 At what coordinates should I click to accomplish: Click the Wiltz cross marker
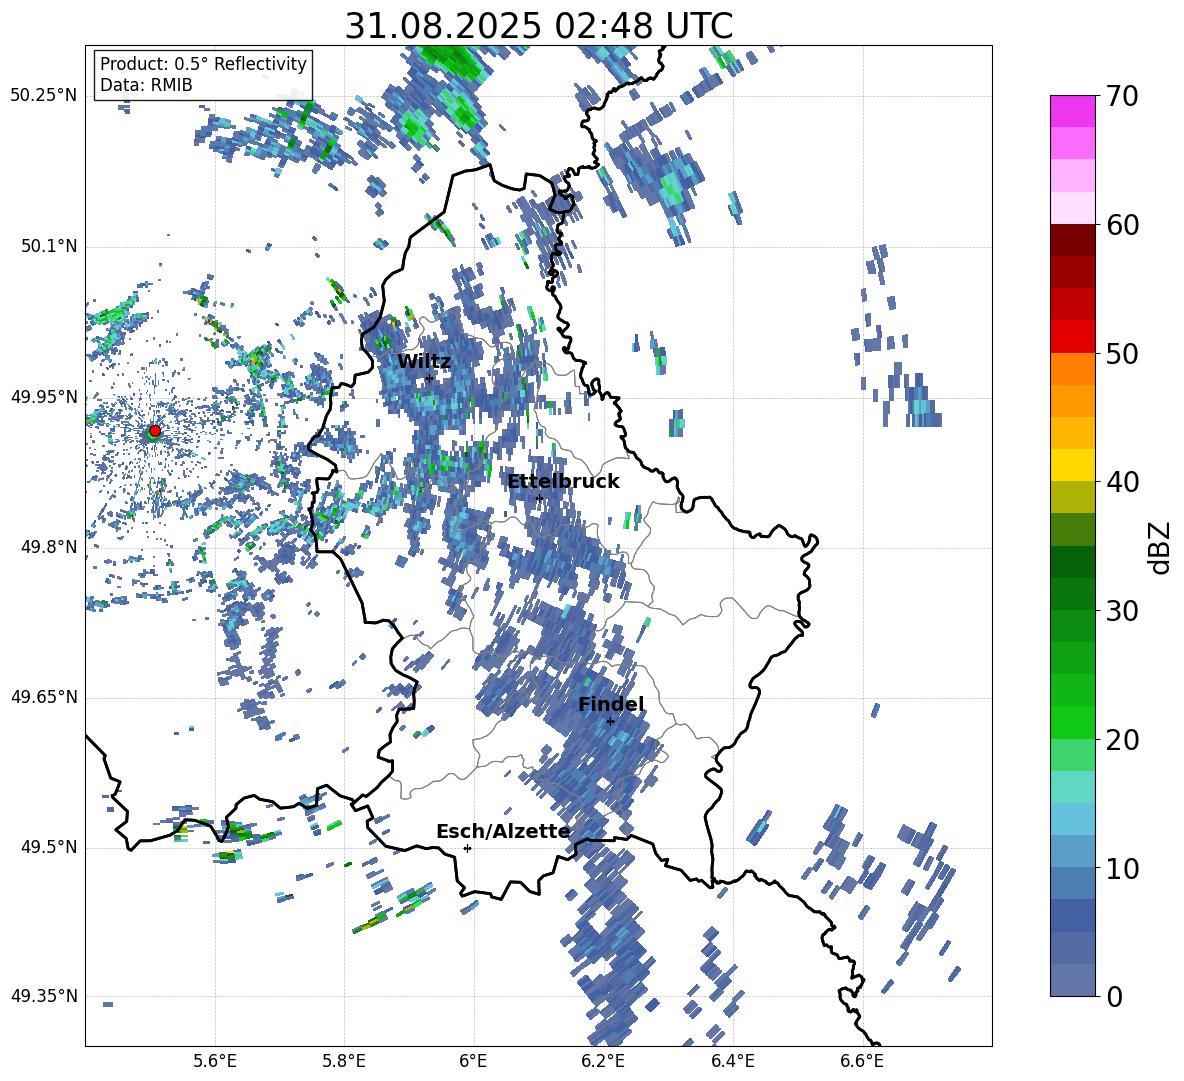(x=429, y=378)
